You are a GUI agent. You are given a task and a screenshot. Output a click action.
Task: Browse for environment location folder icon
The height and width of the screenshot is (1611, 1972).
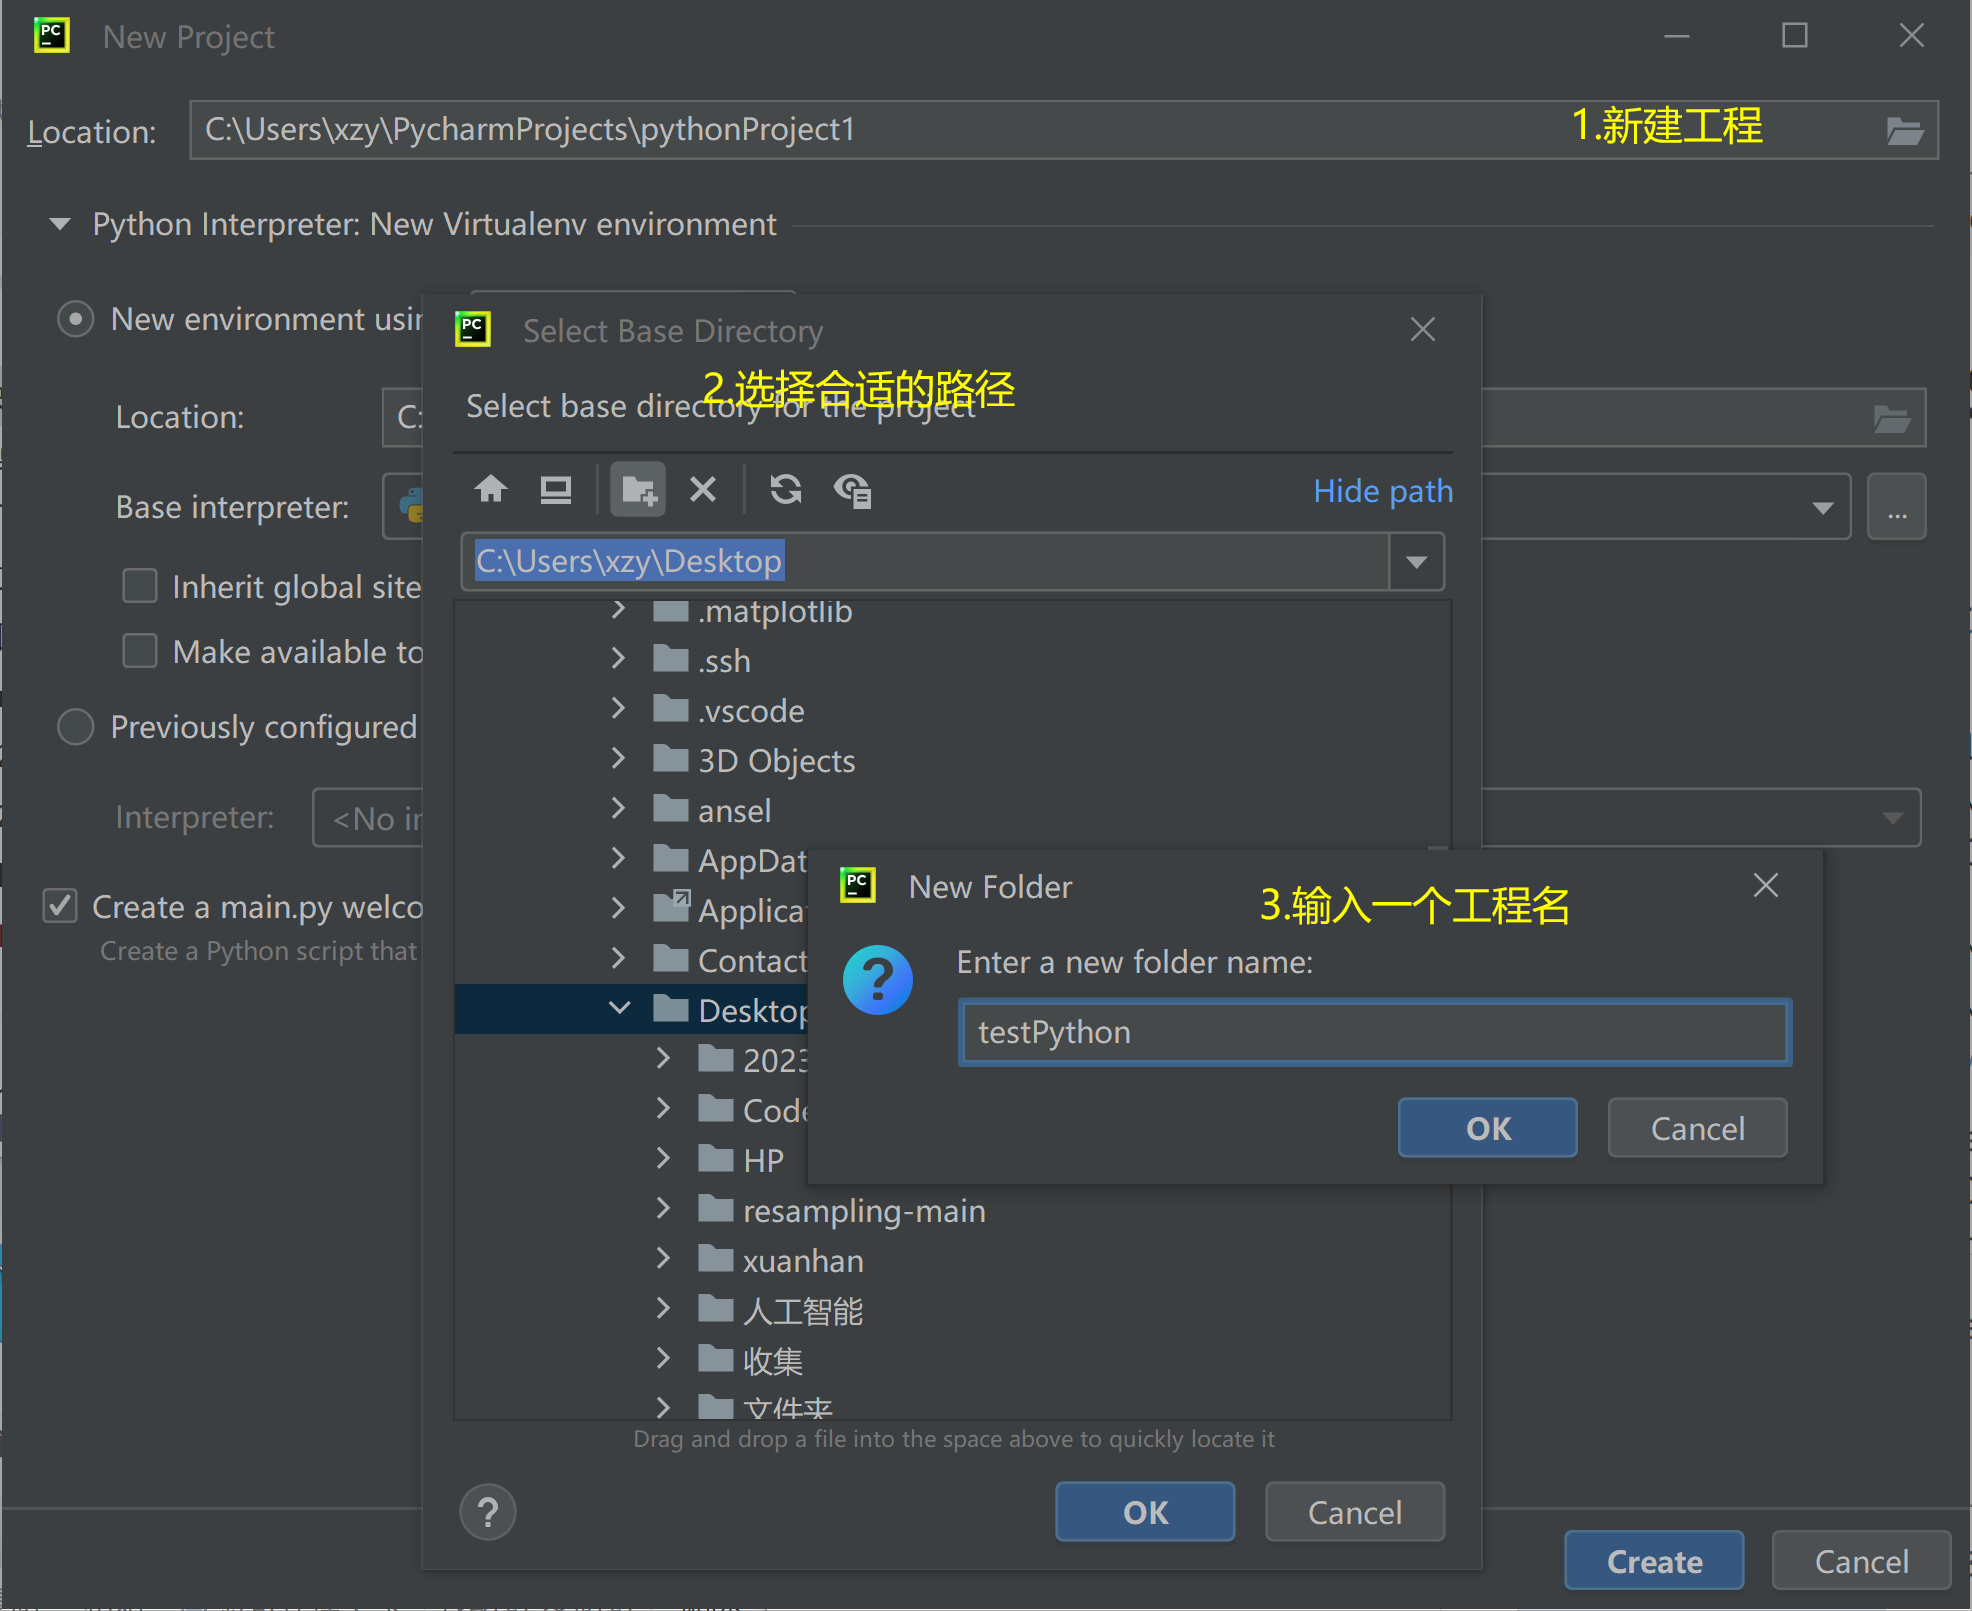click(x=1891, y=418)
